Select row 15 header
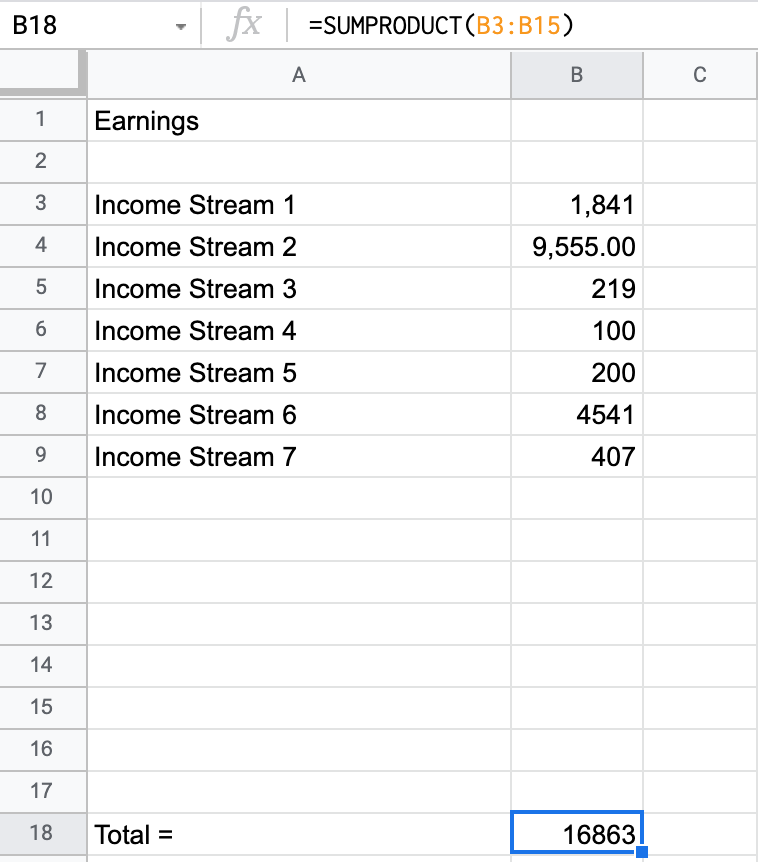 (42, 708)
